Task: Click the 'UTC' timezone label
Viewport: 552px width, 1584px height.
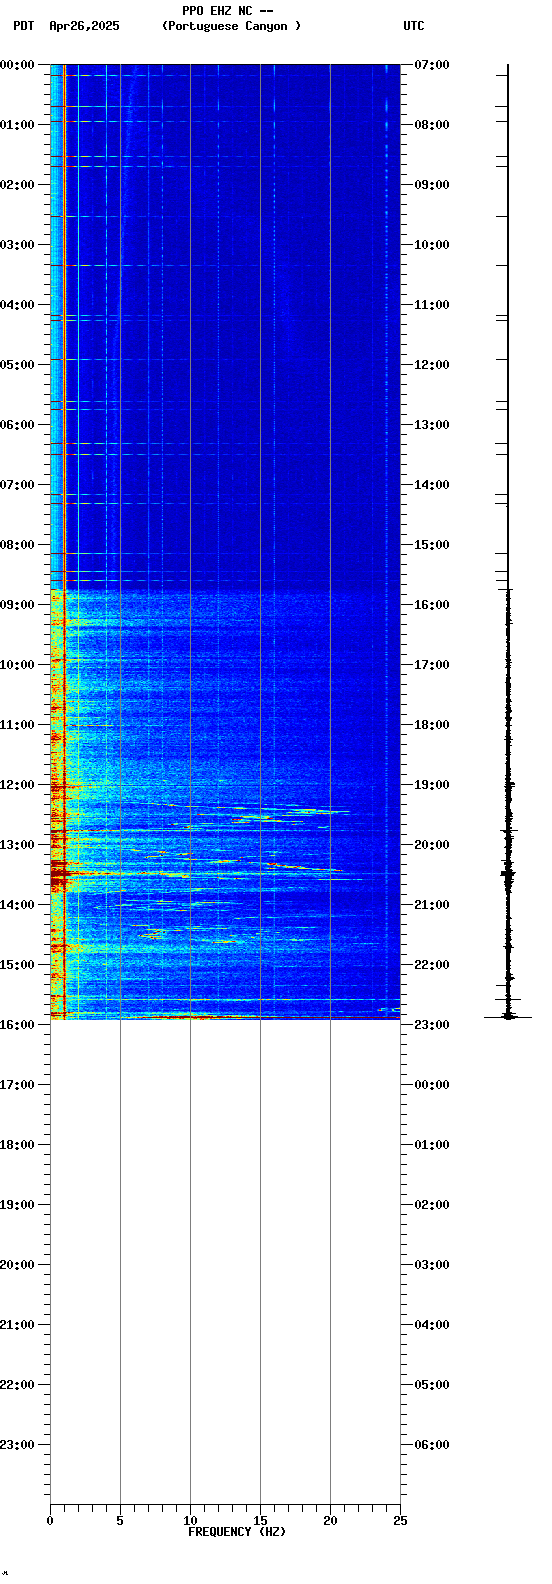Action: click(x=414, y=26)
